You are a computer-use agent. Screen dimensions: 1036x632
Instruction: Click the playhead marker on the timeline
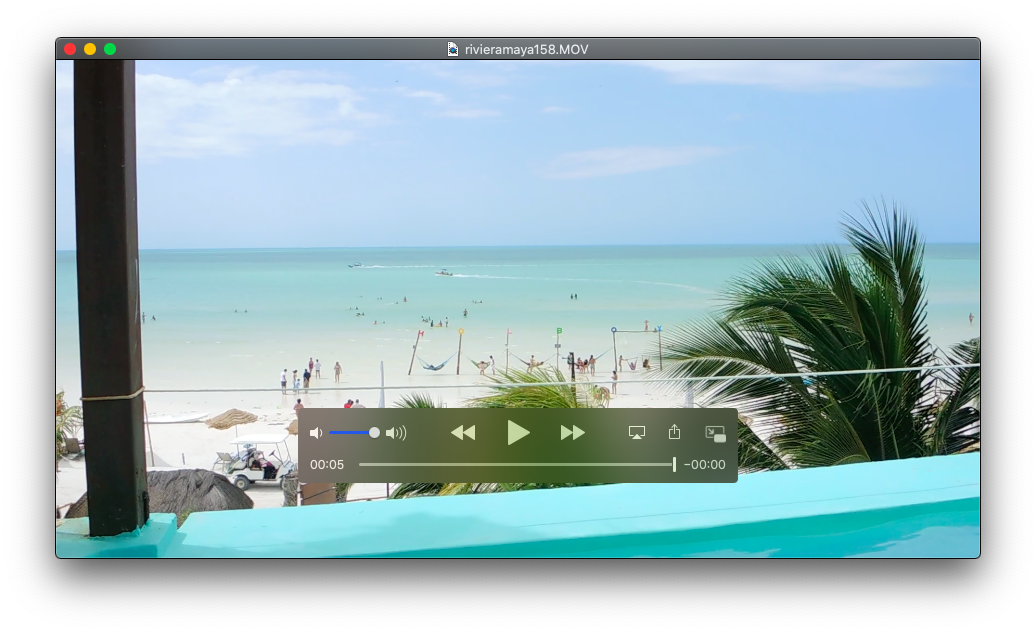[x=674, y=464]
